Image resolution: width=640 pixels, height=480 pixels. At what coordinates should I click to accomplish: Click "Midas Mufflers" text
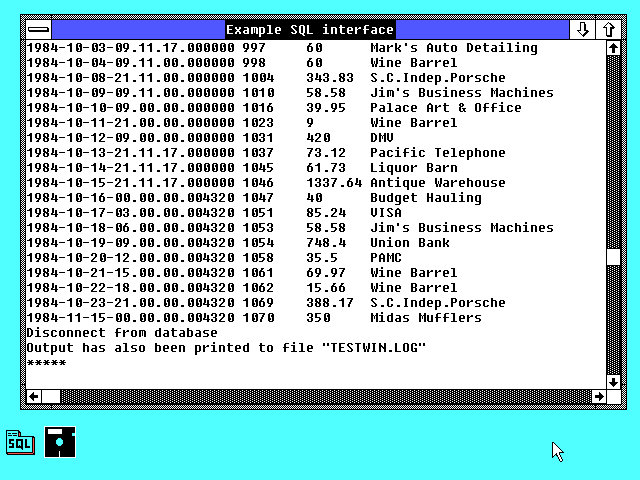tap(426, 318)
